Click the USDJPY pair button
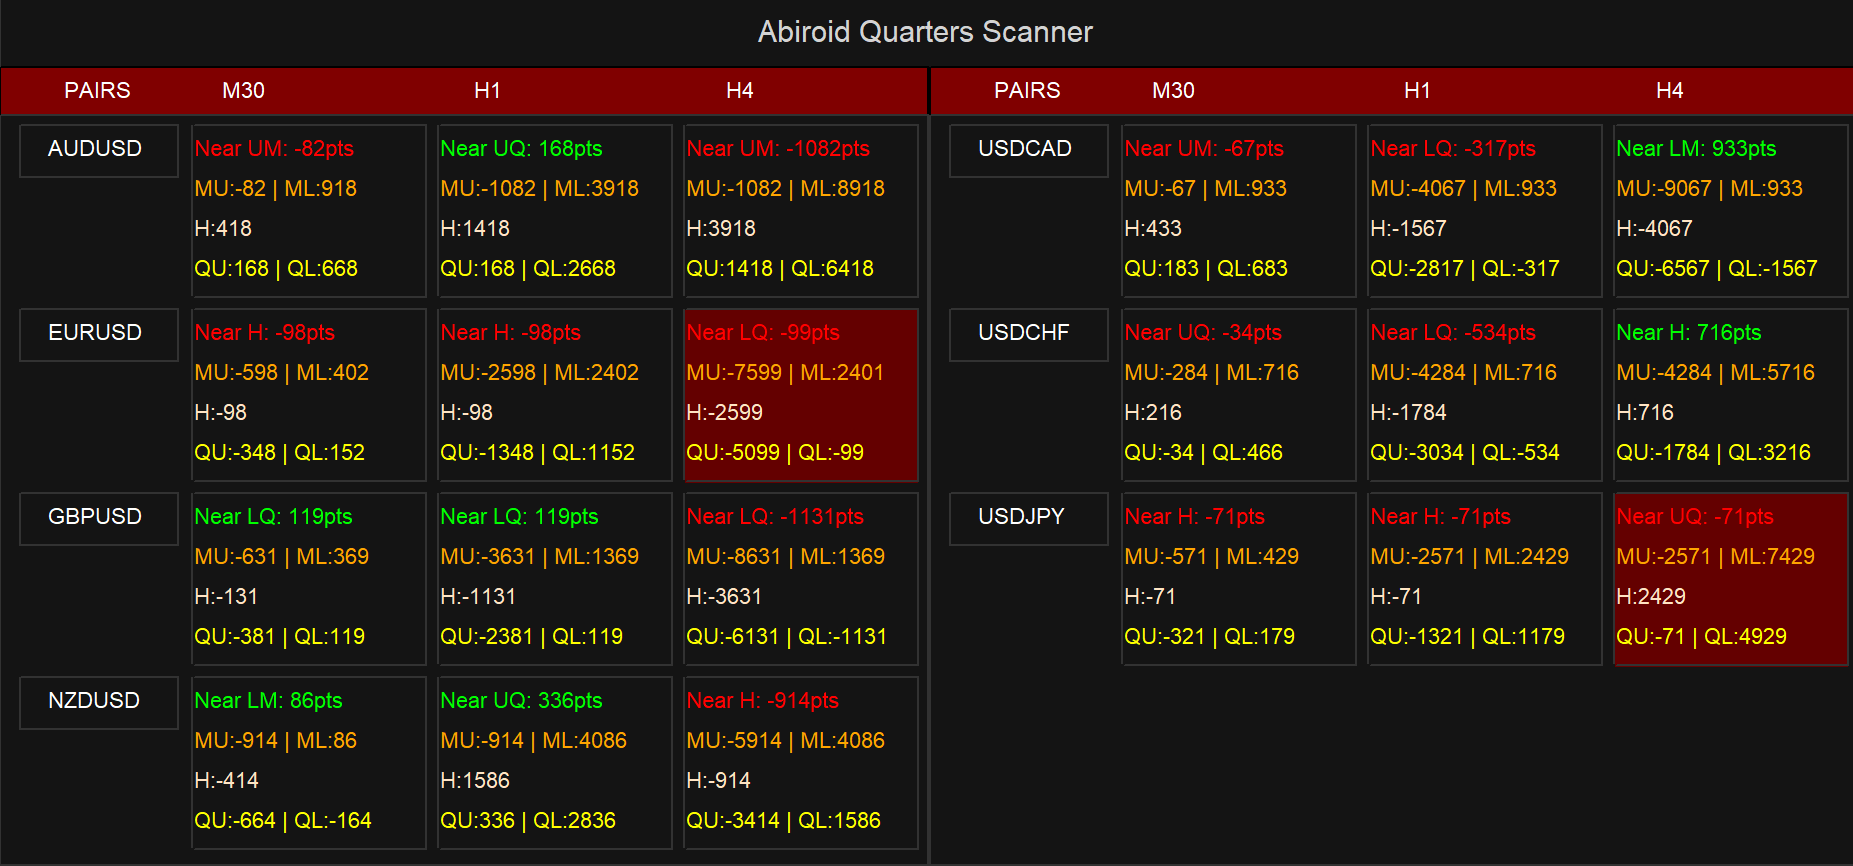1853x866 pixels. (1029, 518)
